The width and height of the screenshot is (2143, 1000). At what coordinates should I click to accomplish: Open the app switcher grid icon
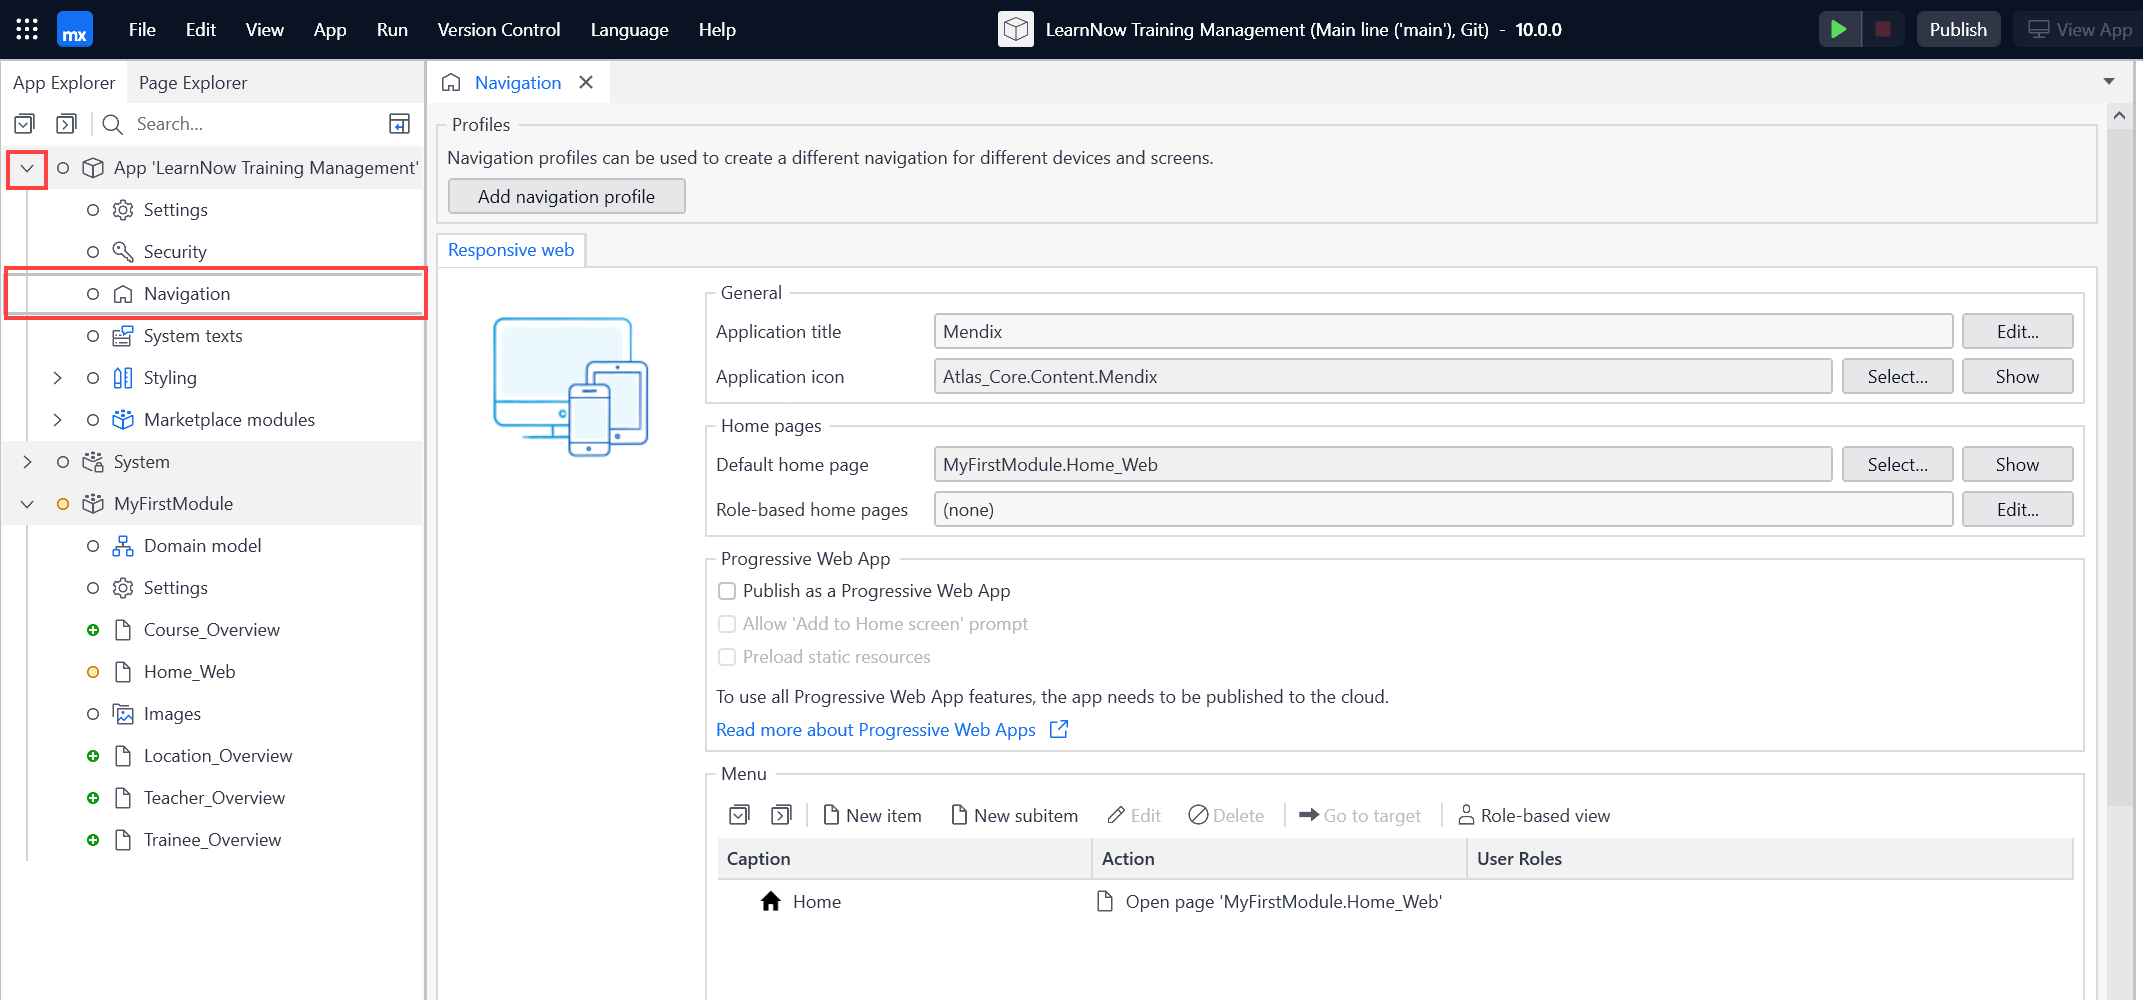click(27, 29)
